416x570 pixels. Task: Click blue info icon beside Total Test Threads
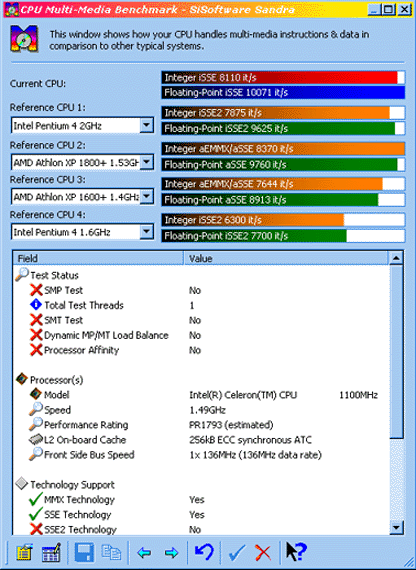[x=36, y=305]
